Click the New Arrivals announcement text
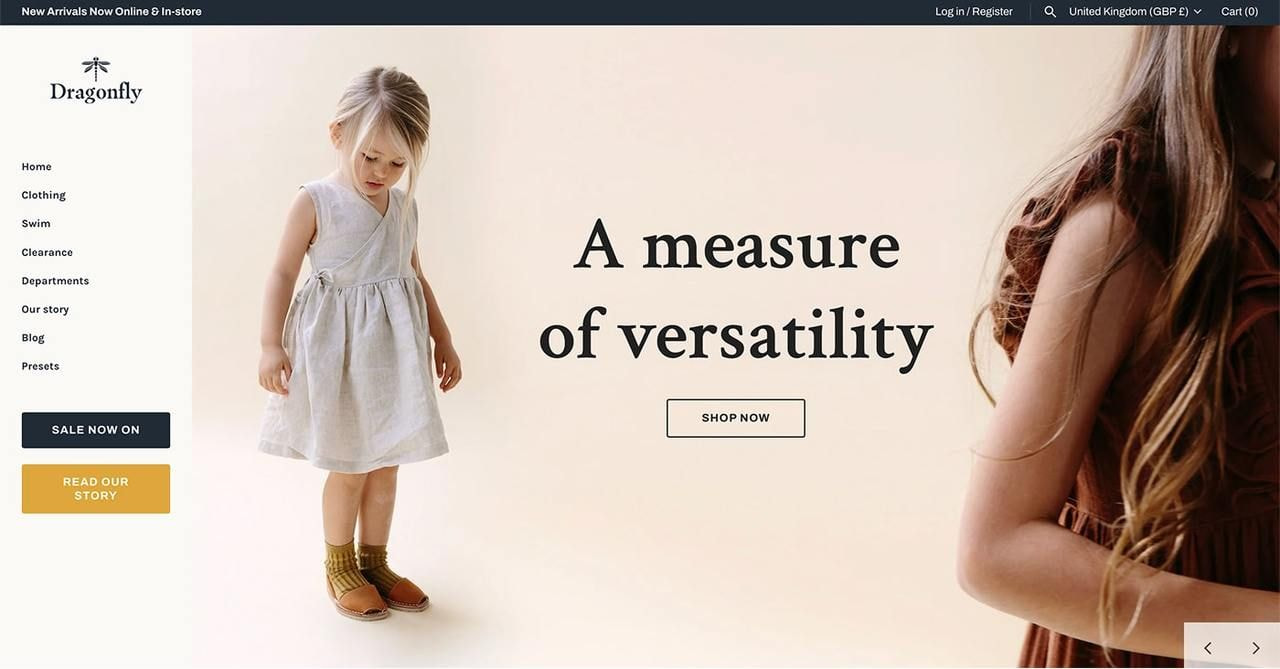 click(111, 12)
